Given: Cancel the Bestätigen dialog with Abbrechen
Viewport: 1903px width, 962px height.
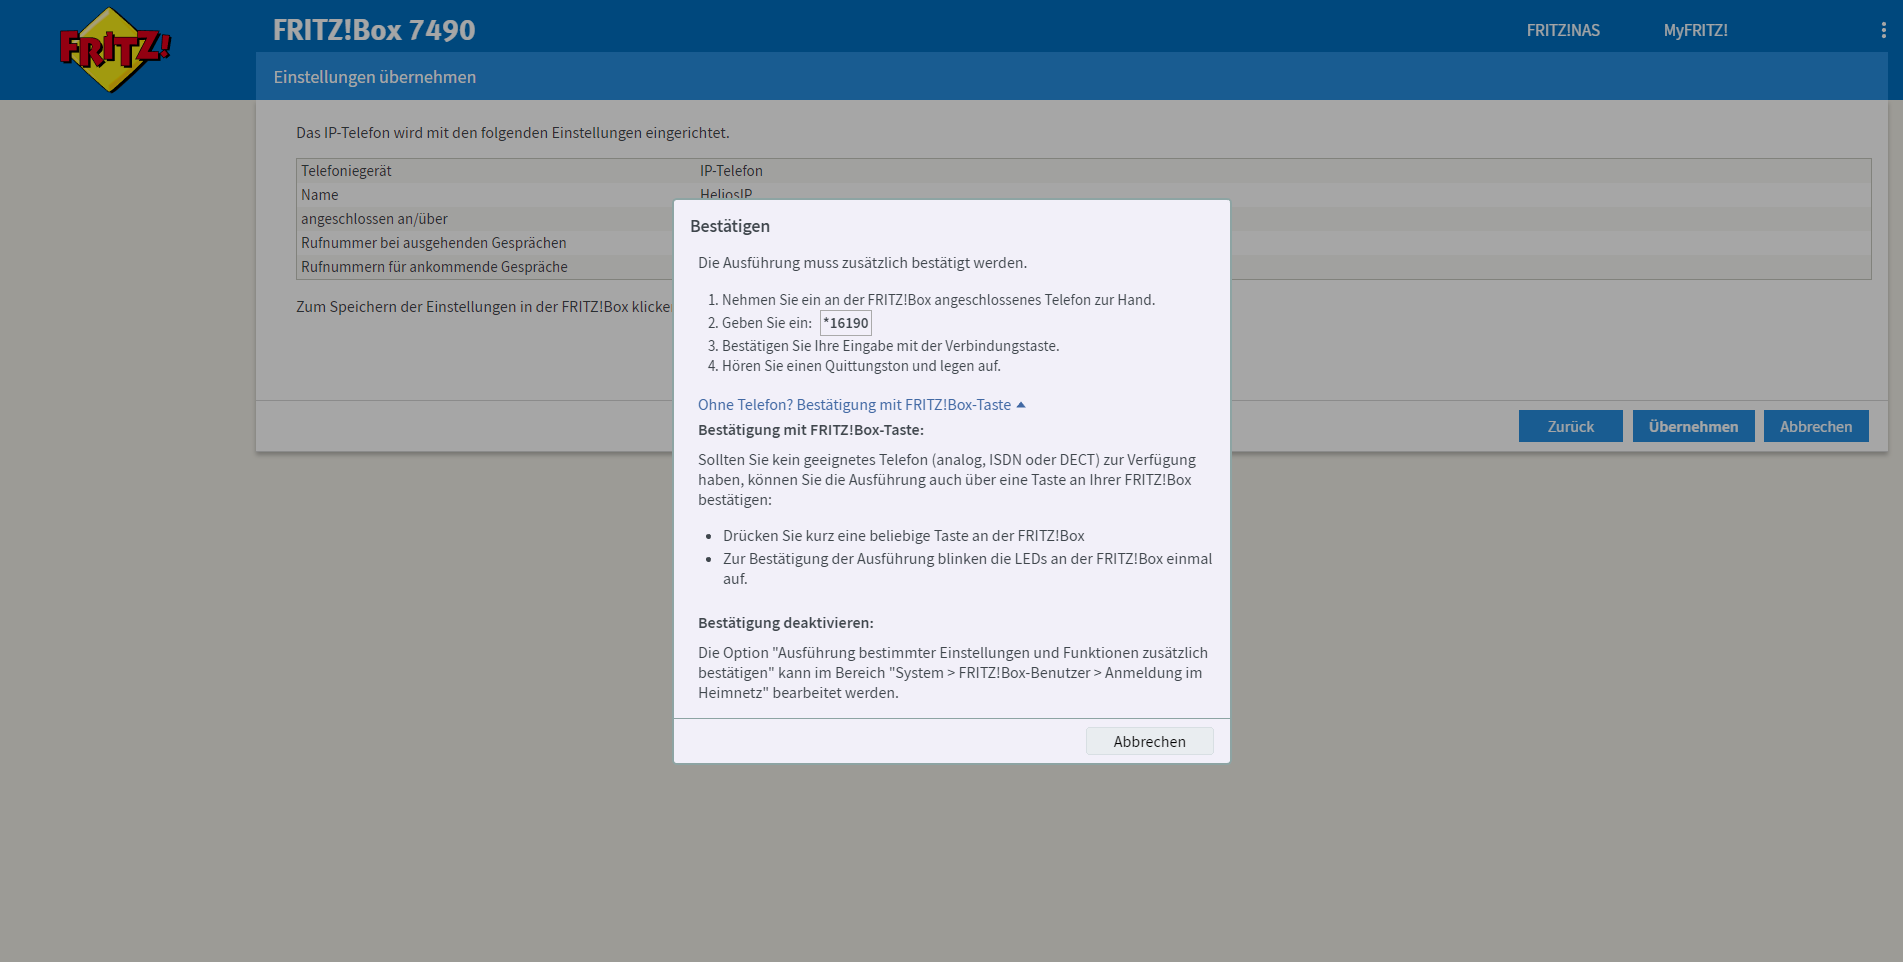Looking at the screenshot, I should coord(1149,741).
